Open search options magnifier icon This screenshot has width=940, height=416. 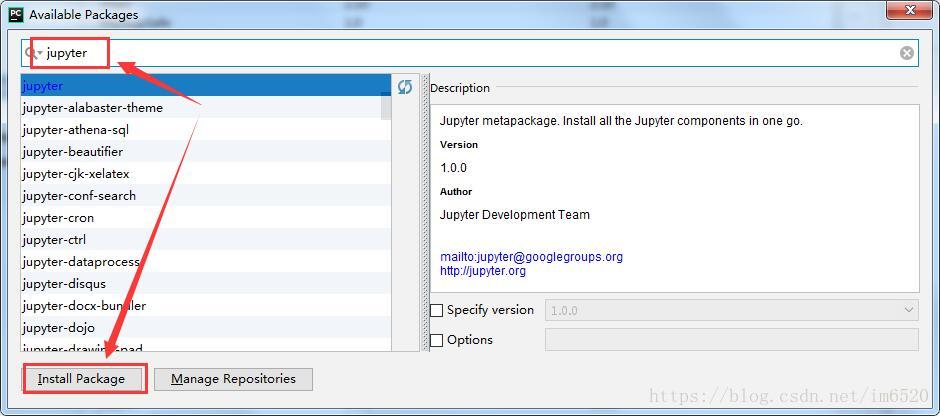click(x=32, y=53)
